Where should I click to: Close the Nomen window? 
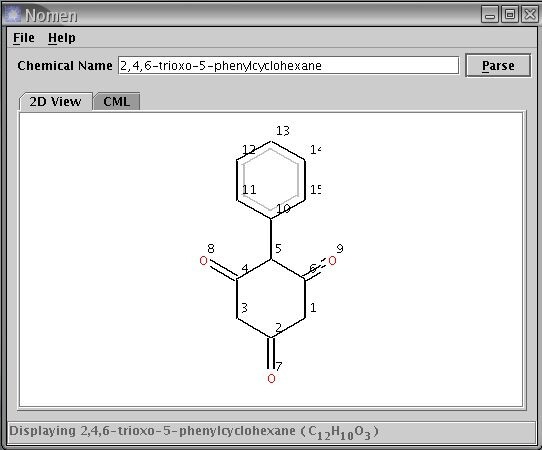point(530,15)
